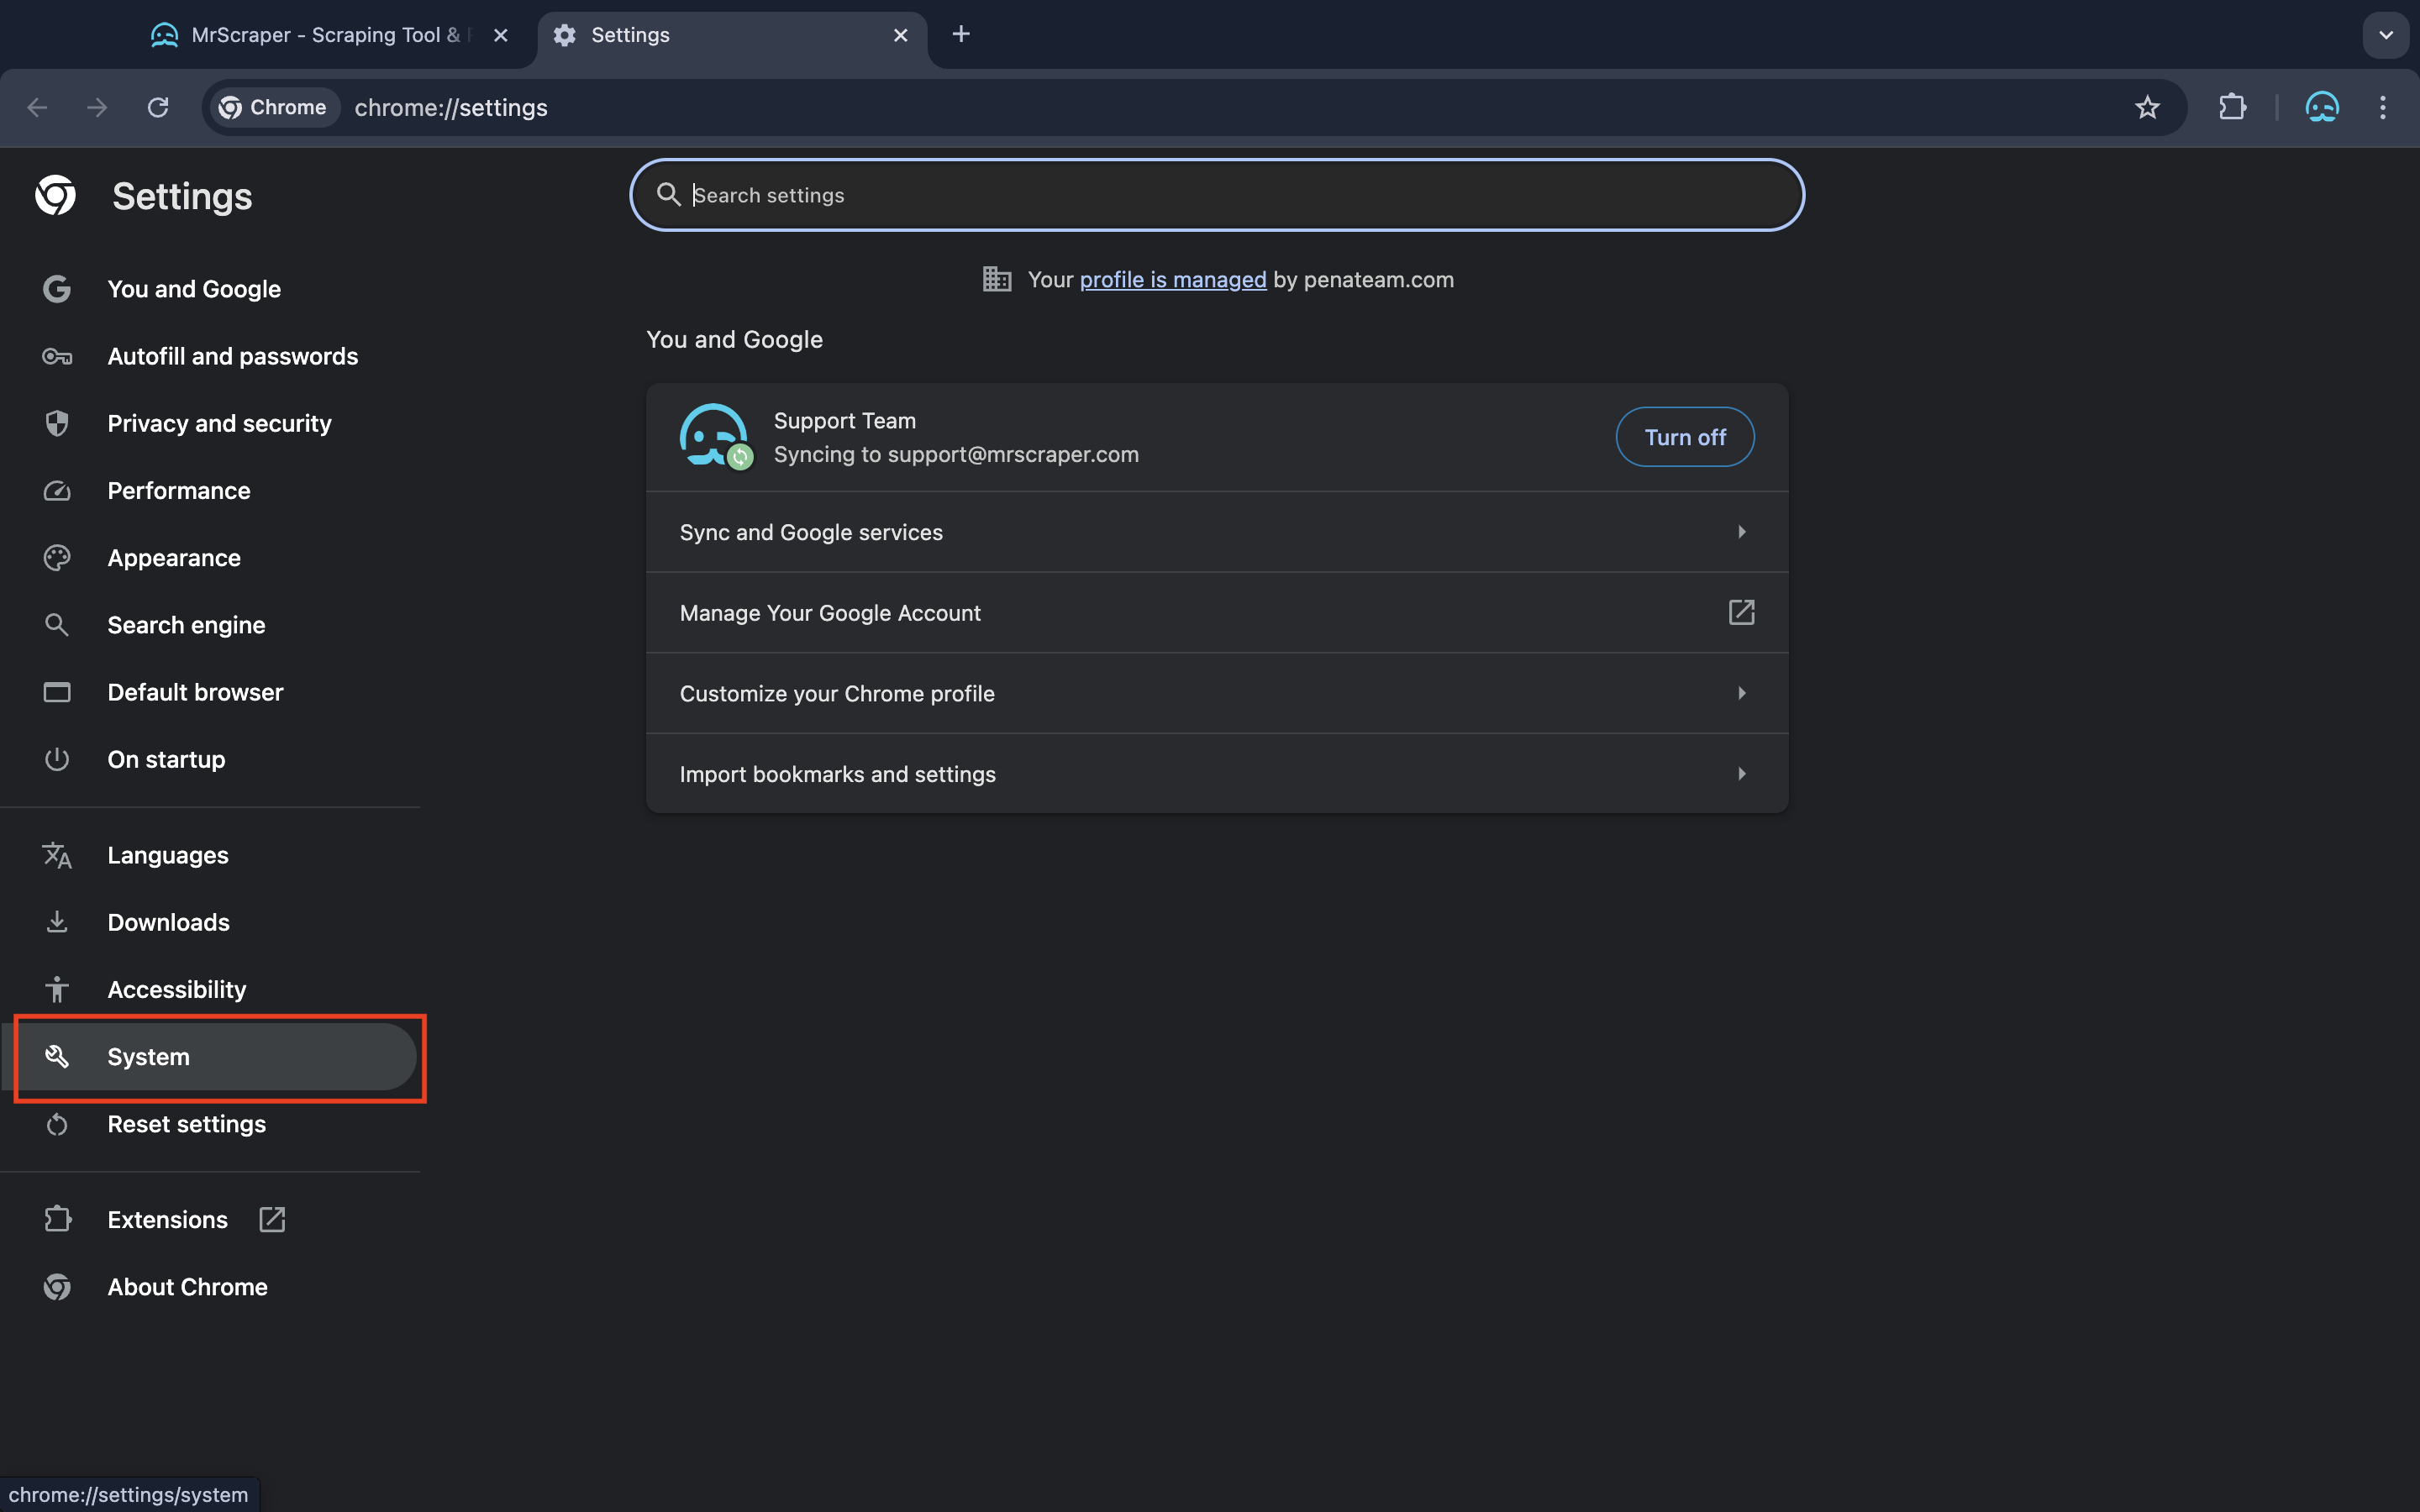Select Privacy and security settings

coord(218,423)
